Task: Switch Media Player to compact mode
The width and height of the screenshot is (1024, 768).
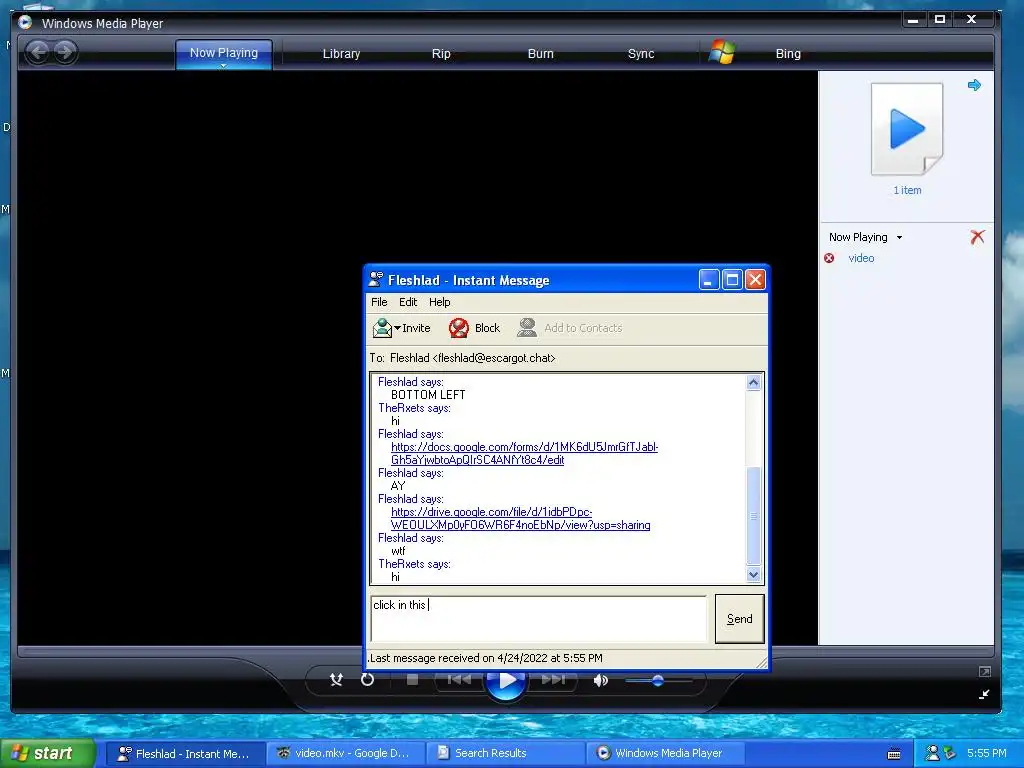Action: coord(985,694)
